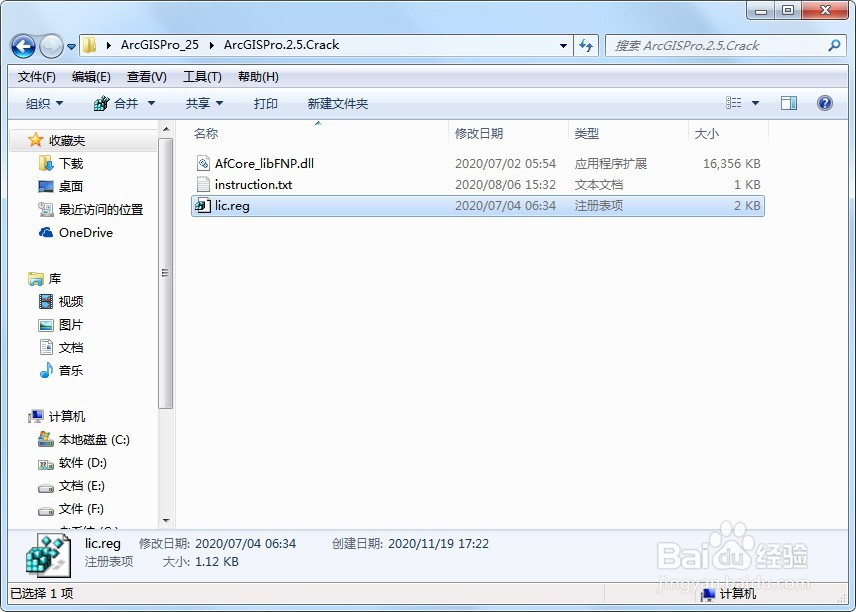The image size is (856, 612).
Task: Select ArcGISPro.2.5.Crack in the address path
Action: 281,45
